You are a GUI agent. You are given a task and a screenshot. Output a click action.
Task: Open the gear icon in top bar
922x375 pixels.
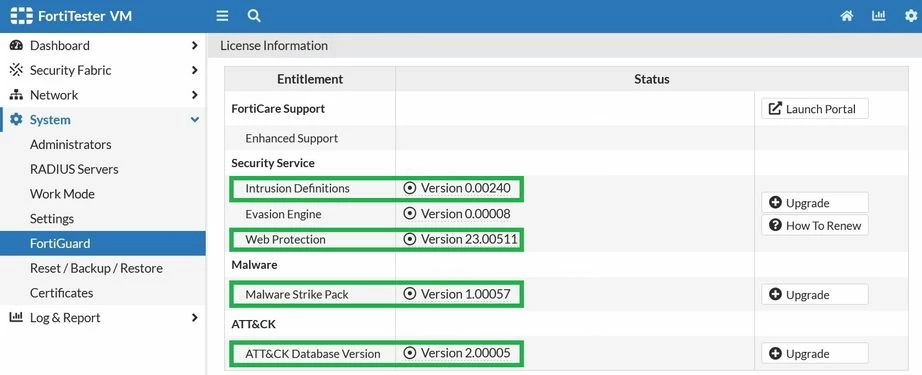coord(910,16)
